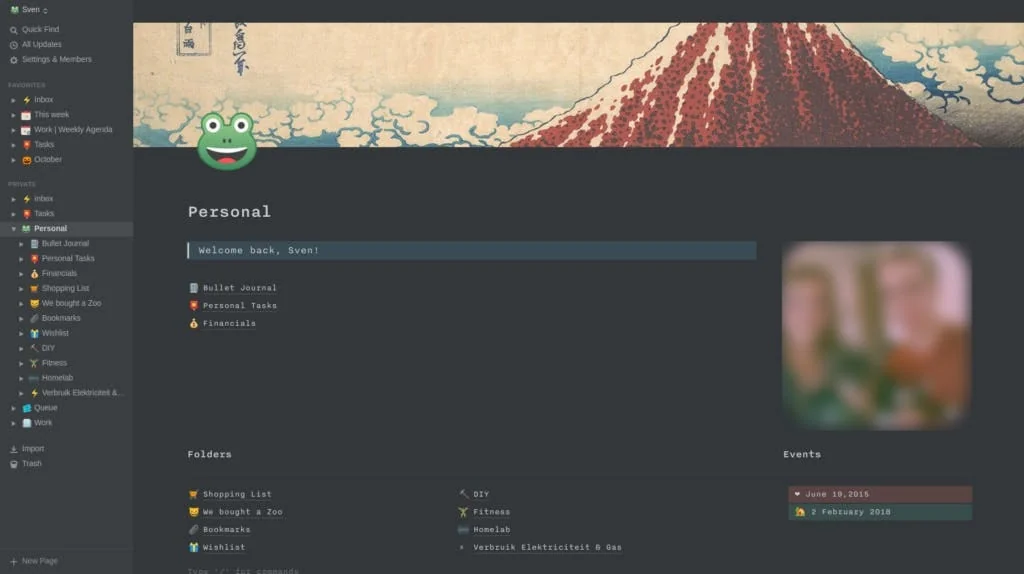The height and width of the screenshot is (574, 1024).
Task: Click the Work page icon
Action: coord(27,423)
